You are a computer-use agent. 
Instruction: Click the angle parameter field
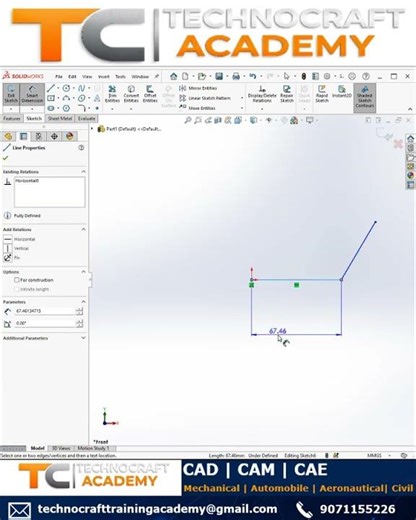point(44,323)
